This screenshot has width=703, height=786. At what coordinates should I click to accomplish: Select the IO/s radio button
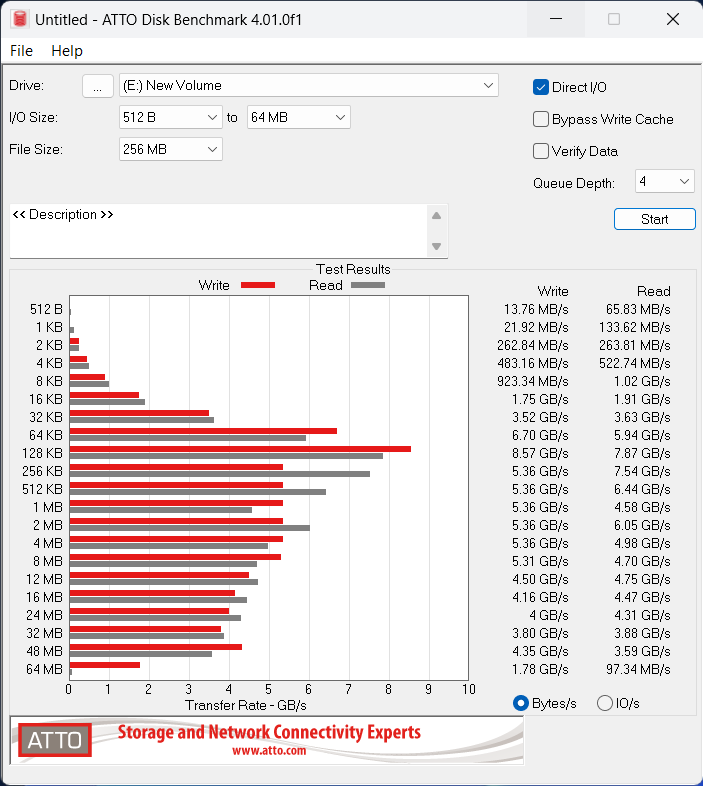[604, 703]
